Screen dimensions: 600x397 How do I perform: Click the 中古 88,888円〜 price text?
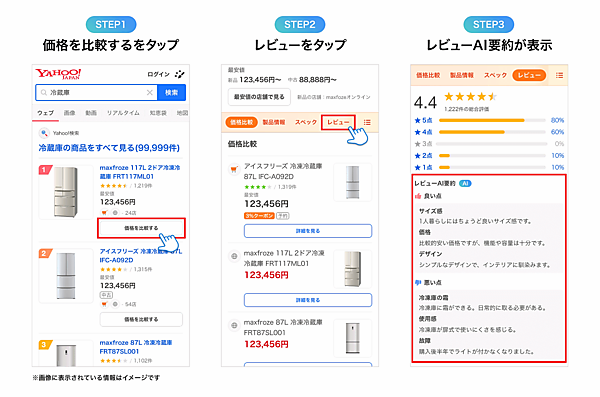[x=312, y=80]
